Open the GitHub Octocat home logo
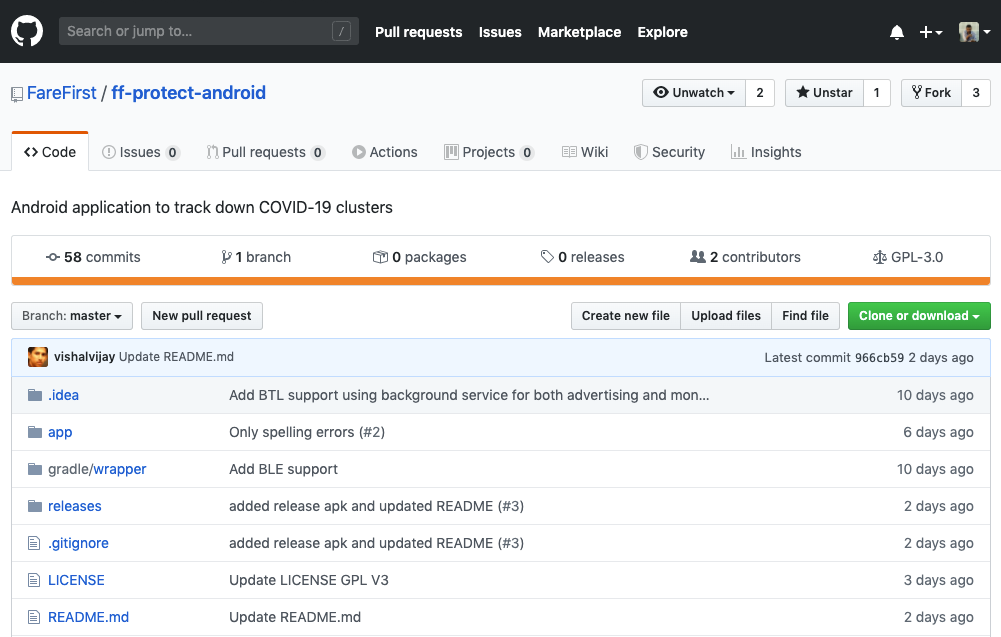This screenshot has width=1001, height=637. (27, 31)
